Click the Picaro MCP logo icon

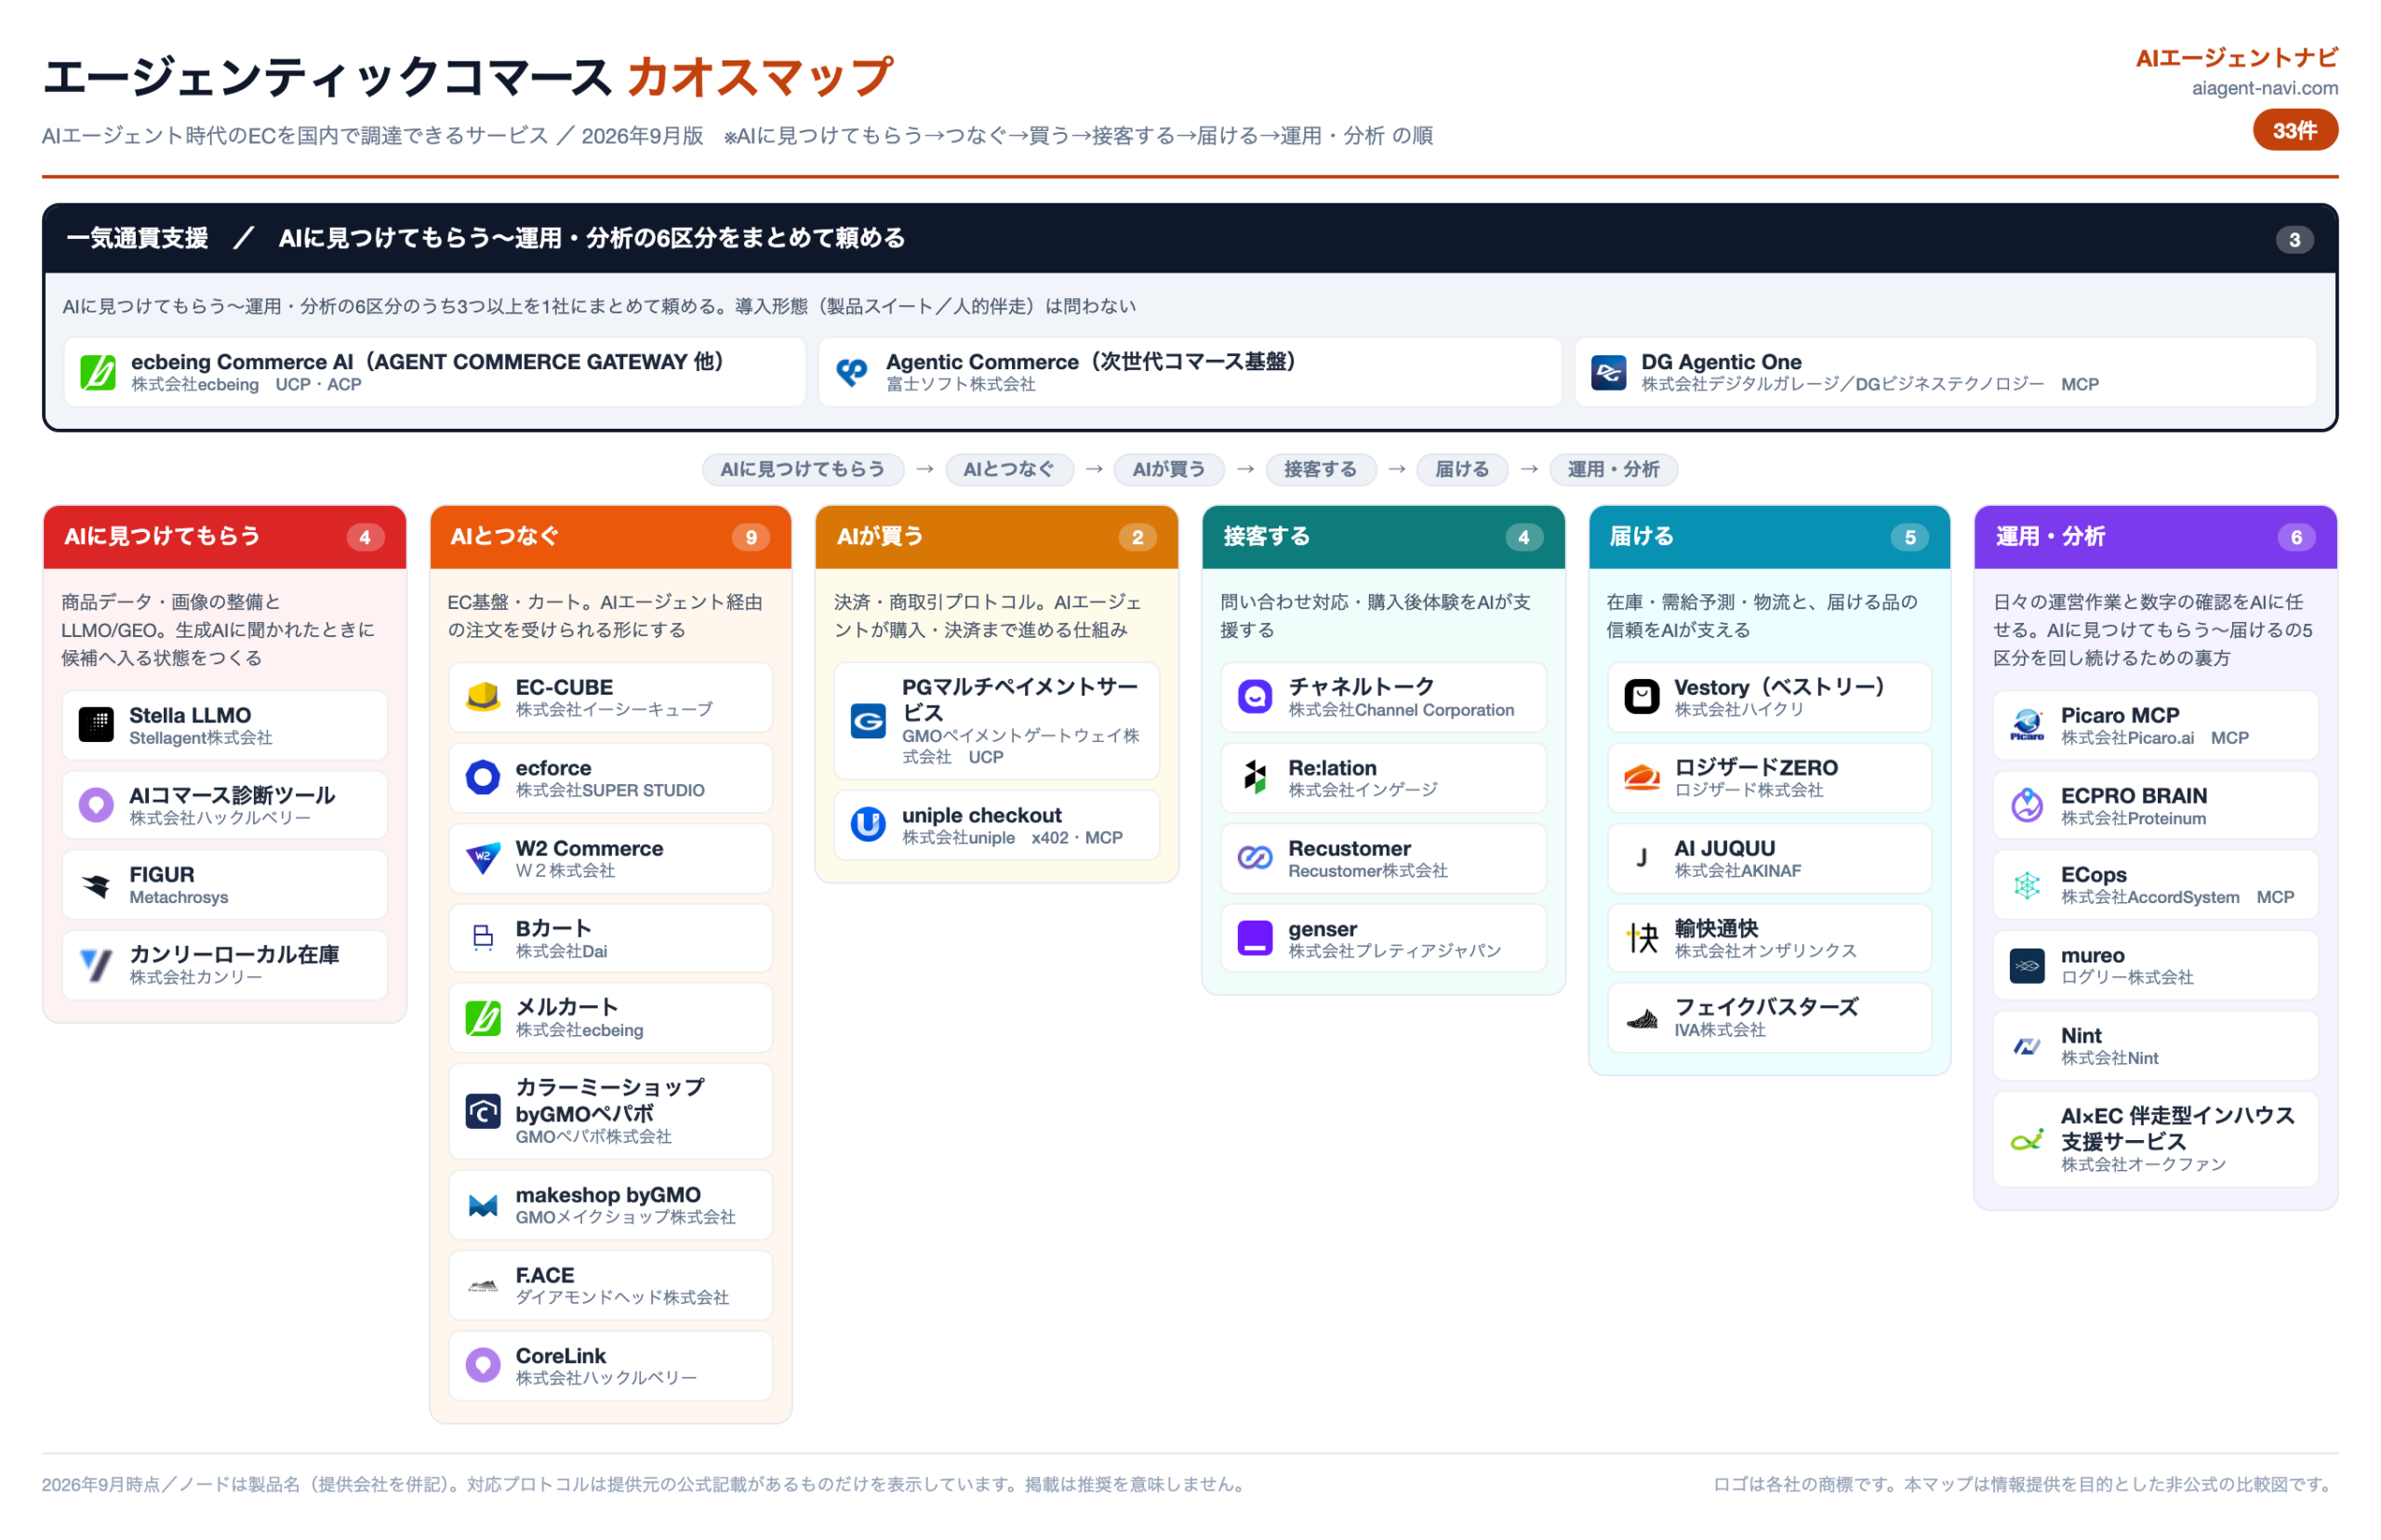2027,724
